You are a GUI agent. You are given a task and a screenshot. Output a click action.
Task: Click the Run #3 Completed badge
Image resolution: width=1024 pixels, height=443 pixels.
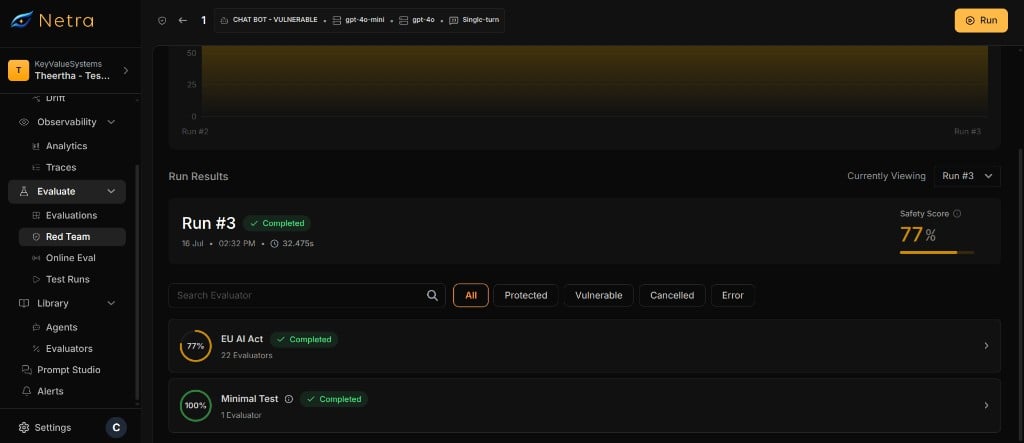tap(277, 223)
